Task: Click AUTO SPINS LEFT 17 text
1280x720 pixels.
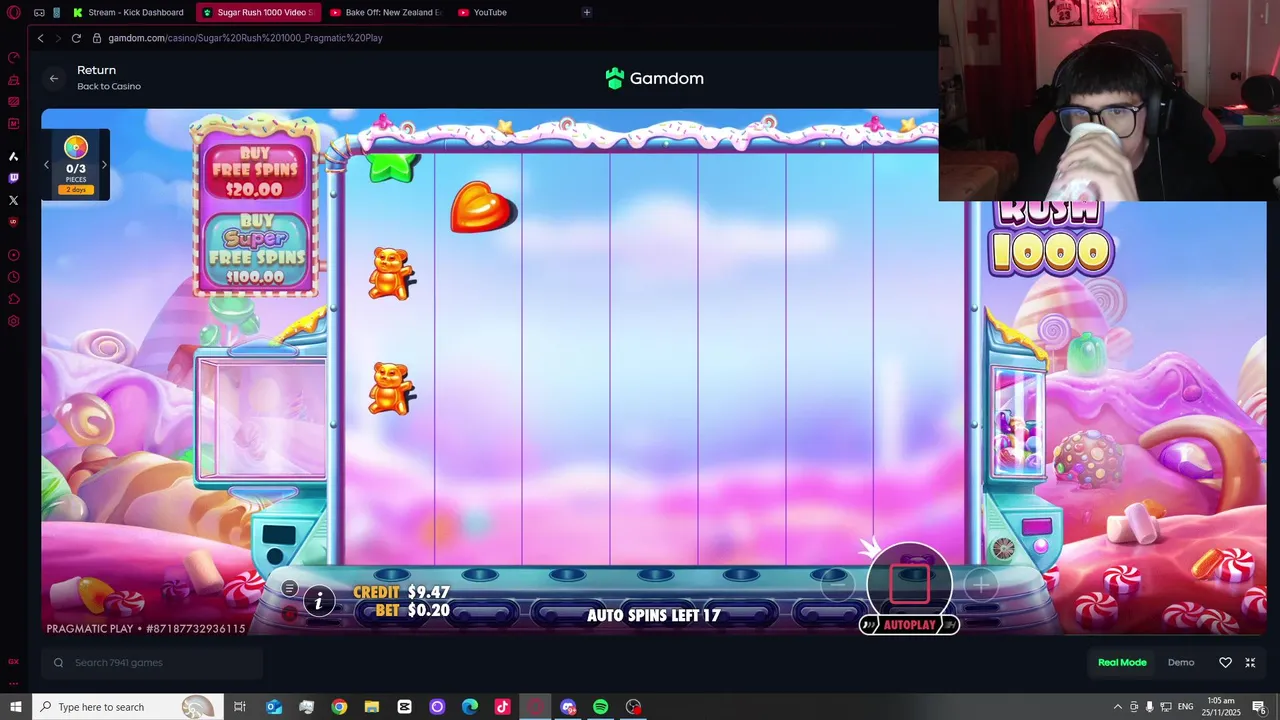Action: coord(653,615)
